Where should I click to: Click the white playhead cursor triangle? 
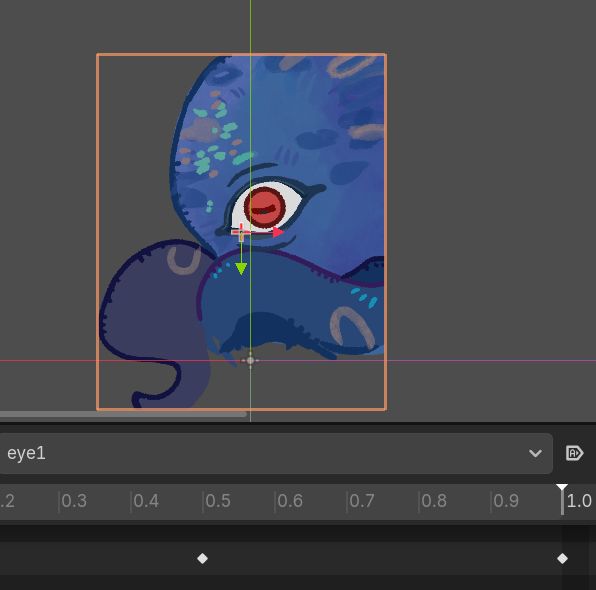pos(562,488)
